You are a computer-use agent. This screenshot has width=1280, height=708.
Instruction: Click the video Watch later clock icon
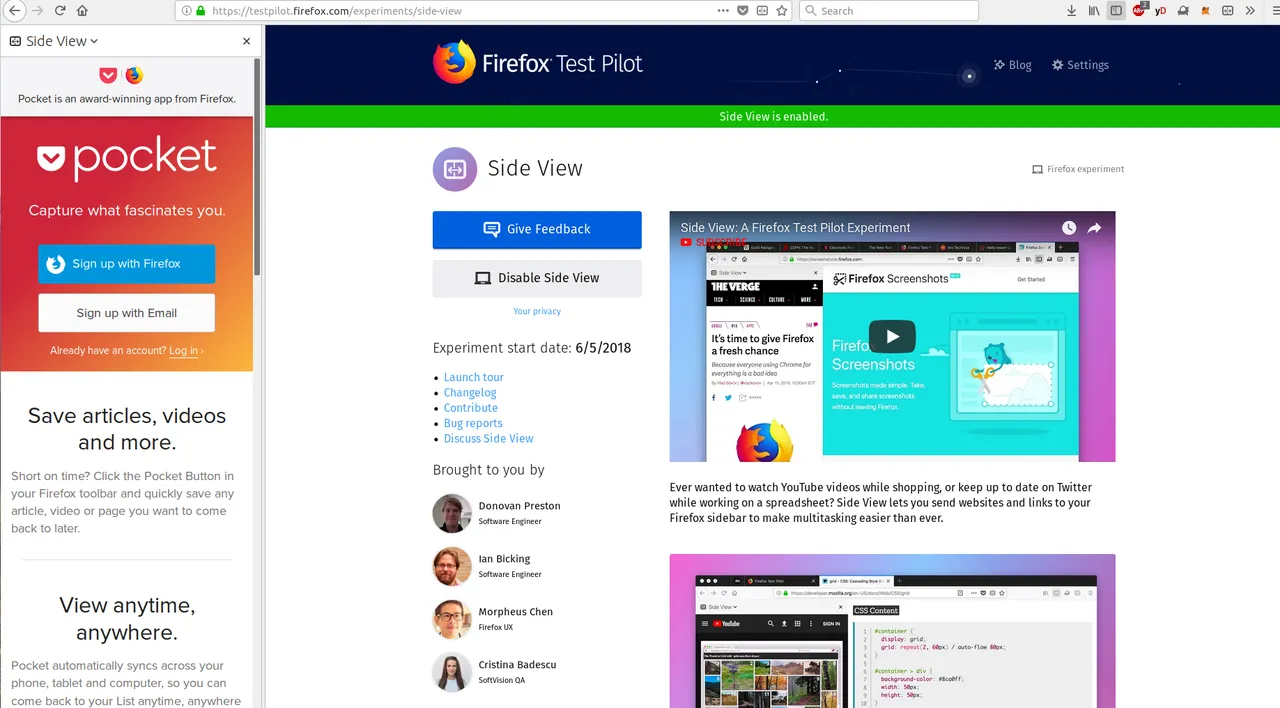click(1069, 228)
